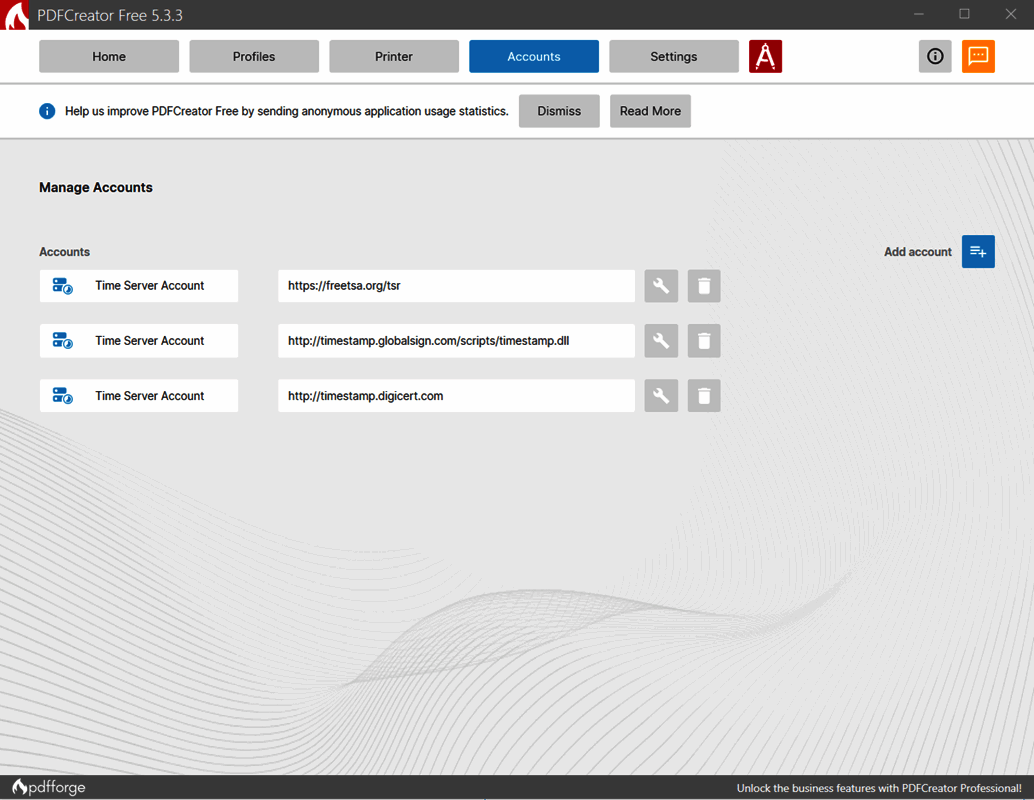
Task: Delete the freetsa.org time server account
Action: pos(704,286)
